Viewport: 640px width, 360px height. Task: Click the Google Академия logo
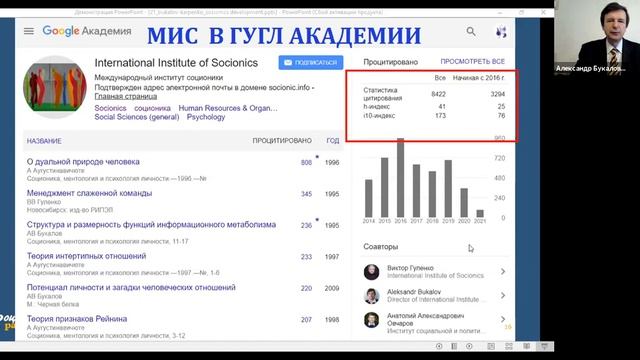(x=87, y=31)
